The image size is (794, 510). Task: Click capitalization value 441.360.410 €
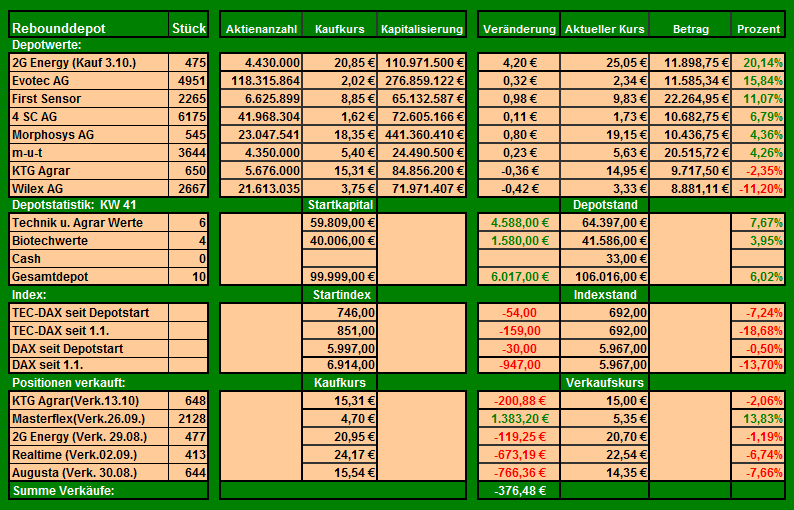(422, 135)
